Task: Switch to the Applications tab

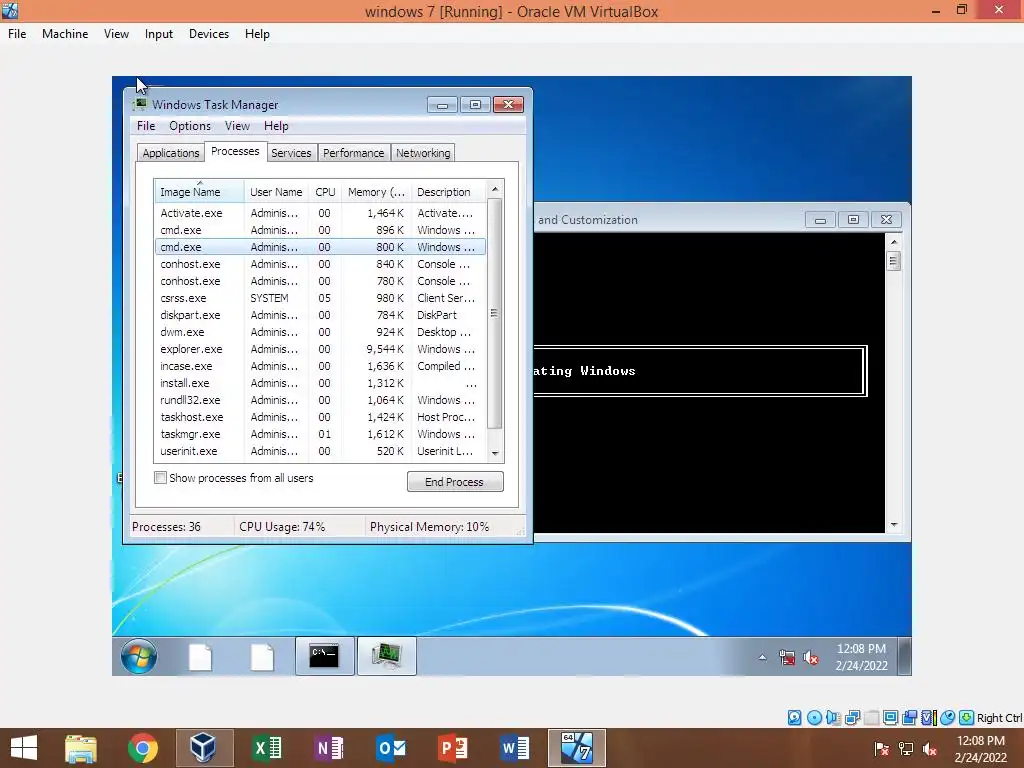Action: (x=170, y=153)
